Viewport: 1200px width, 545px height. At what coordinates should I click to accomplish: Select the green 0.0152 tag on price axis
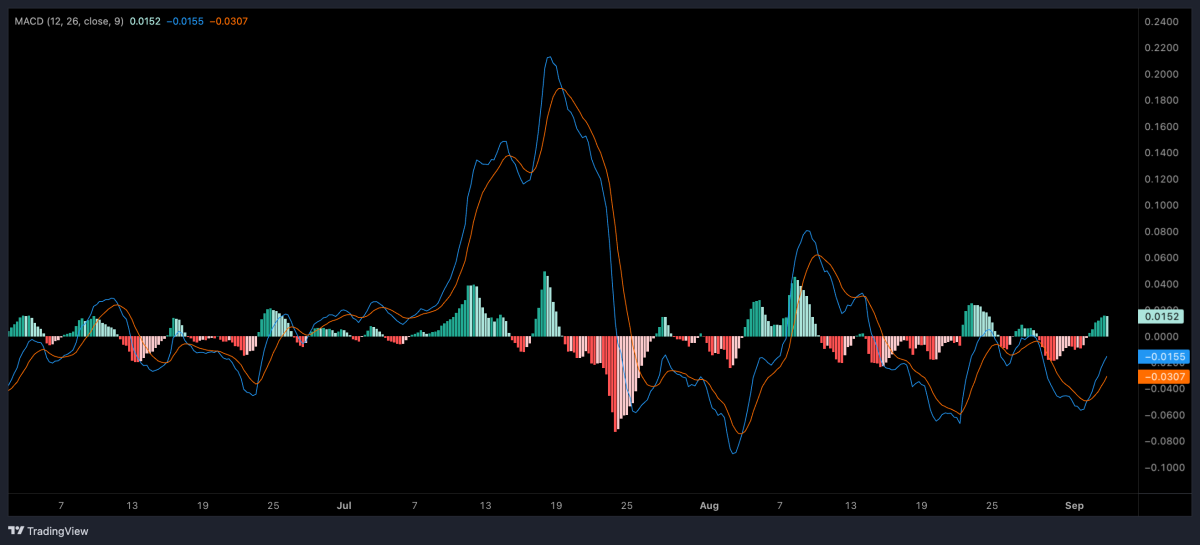[1161, 316]
